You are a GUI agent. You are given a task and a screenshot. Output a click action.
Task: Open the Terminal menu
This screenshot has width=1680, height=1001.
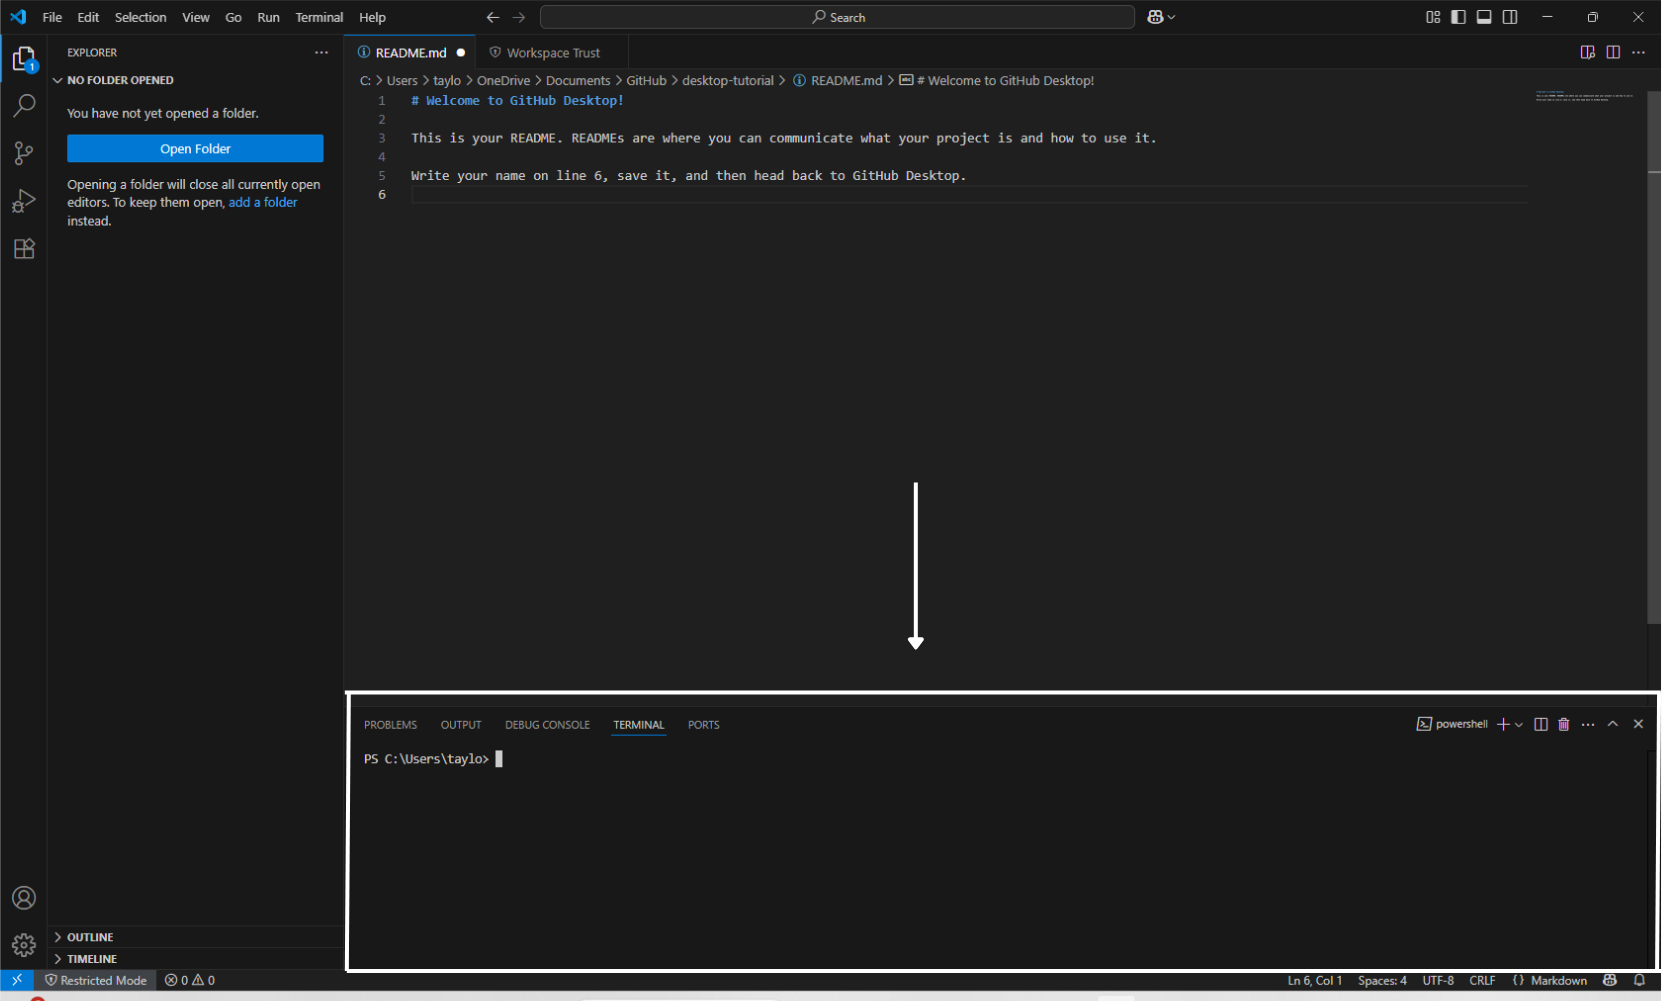(319, 17)
